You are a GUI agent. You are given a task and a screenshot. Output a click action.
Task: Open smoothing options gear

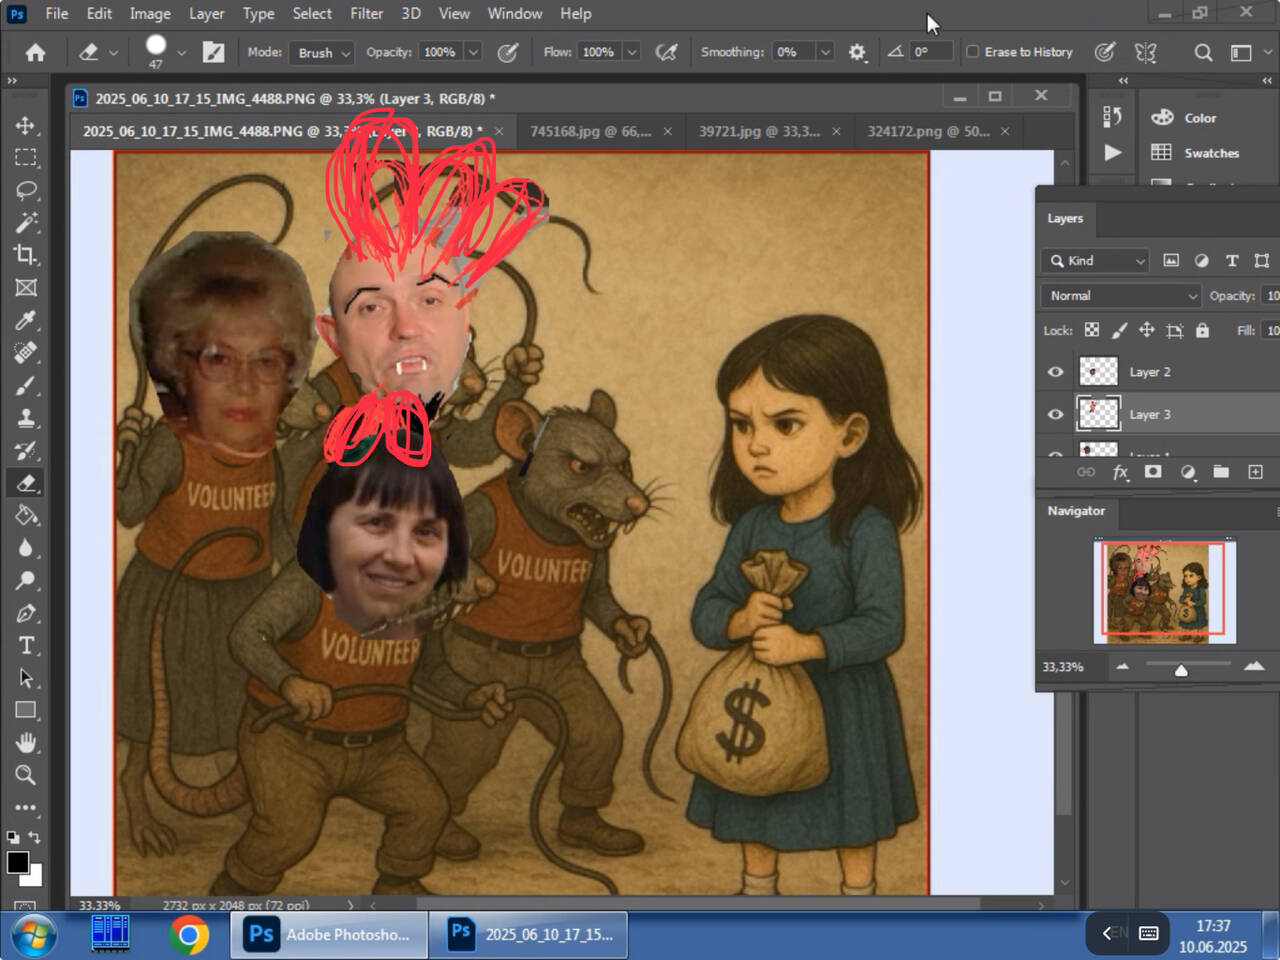(x=857, y=52)
